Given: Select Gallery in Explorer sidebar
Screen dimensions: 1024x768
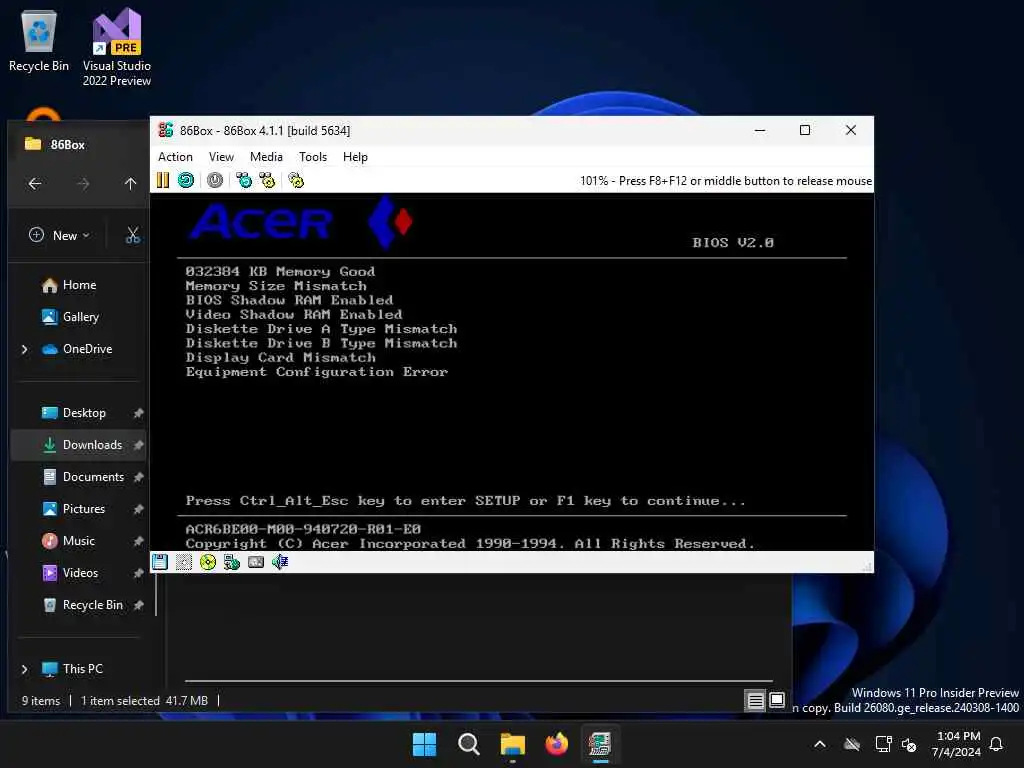Looking at the screenshot, I should pos(80,317).
